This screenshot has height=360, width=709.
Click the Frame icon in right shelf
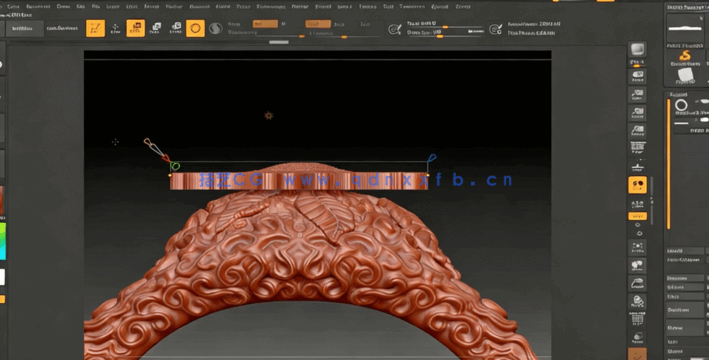pyautogui.click(x=638, y=247)
